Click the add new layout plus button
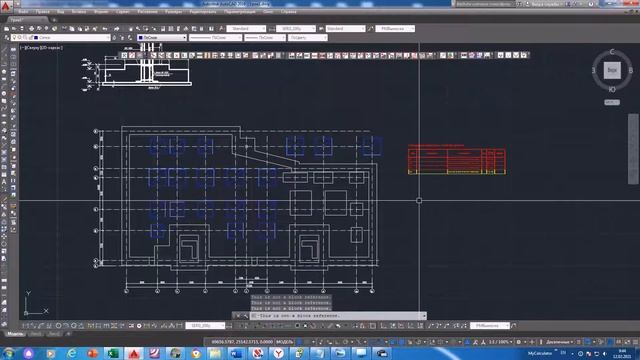 coord(68,334)
